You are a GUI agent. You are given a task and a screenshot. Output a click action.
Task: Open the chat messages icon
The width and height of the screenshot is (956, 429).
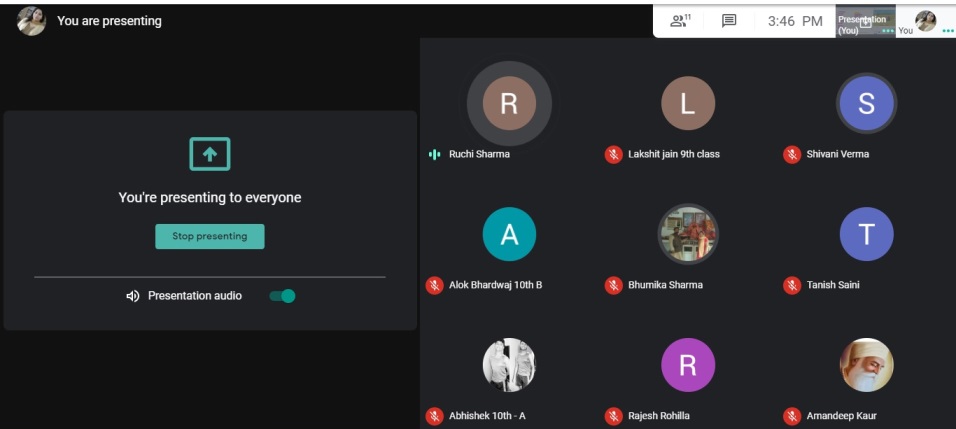(729, 20)
